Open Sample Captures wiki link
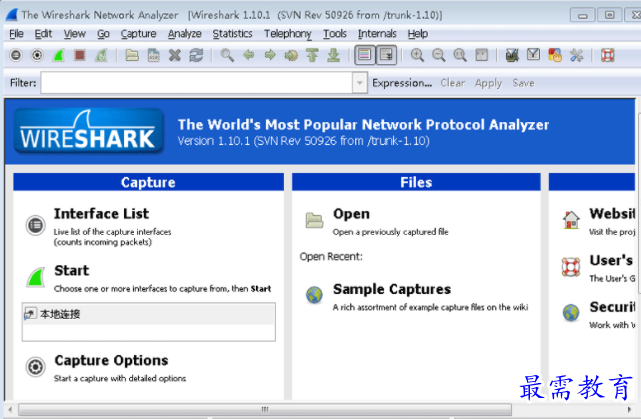The image size is (641, 419). coord(392,289)
